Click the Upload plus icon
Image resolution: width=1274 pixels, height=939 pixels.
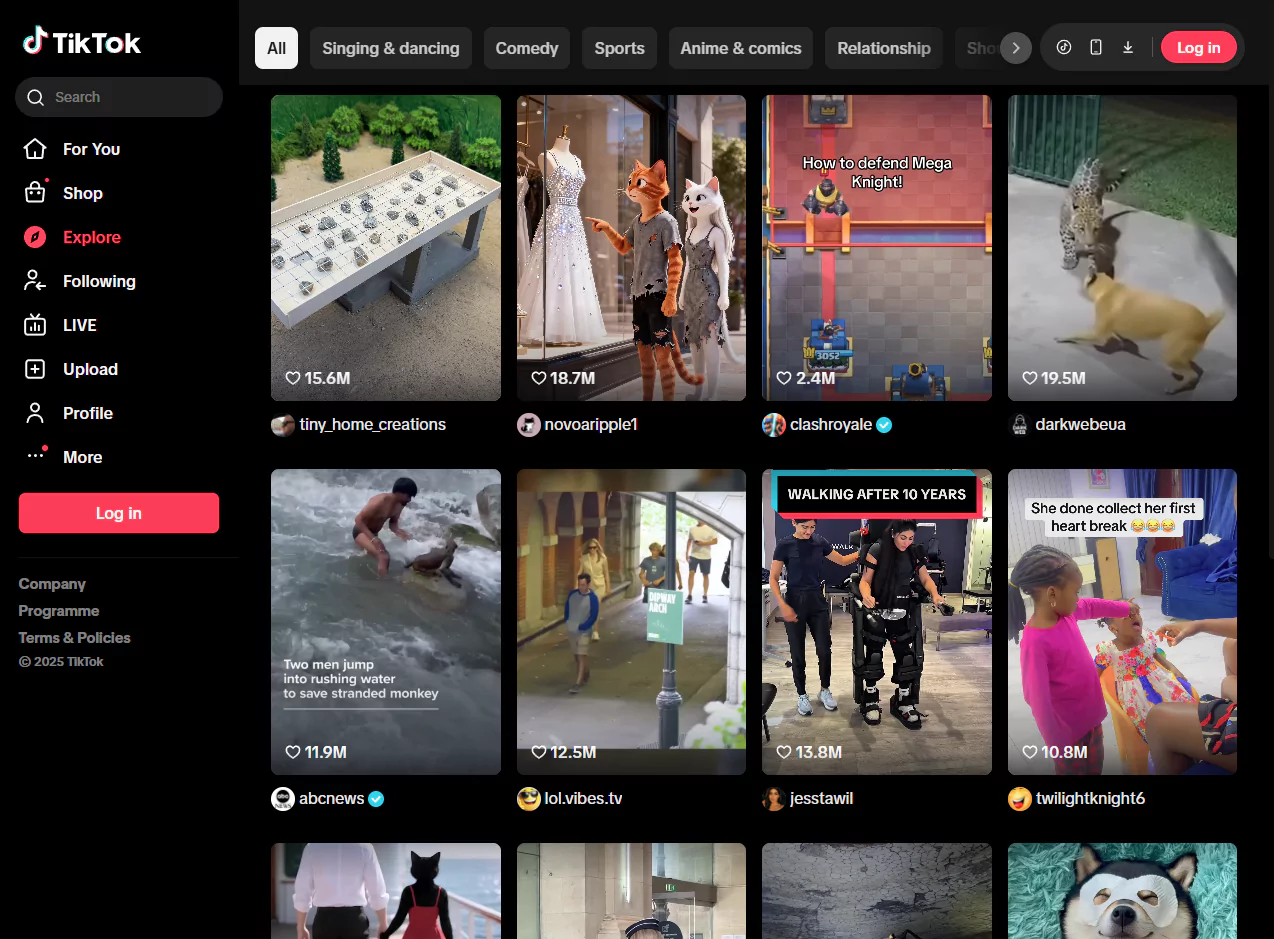click(x=35, y=369)
